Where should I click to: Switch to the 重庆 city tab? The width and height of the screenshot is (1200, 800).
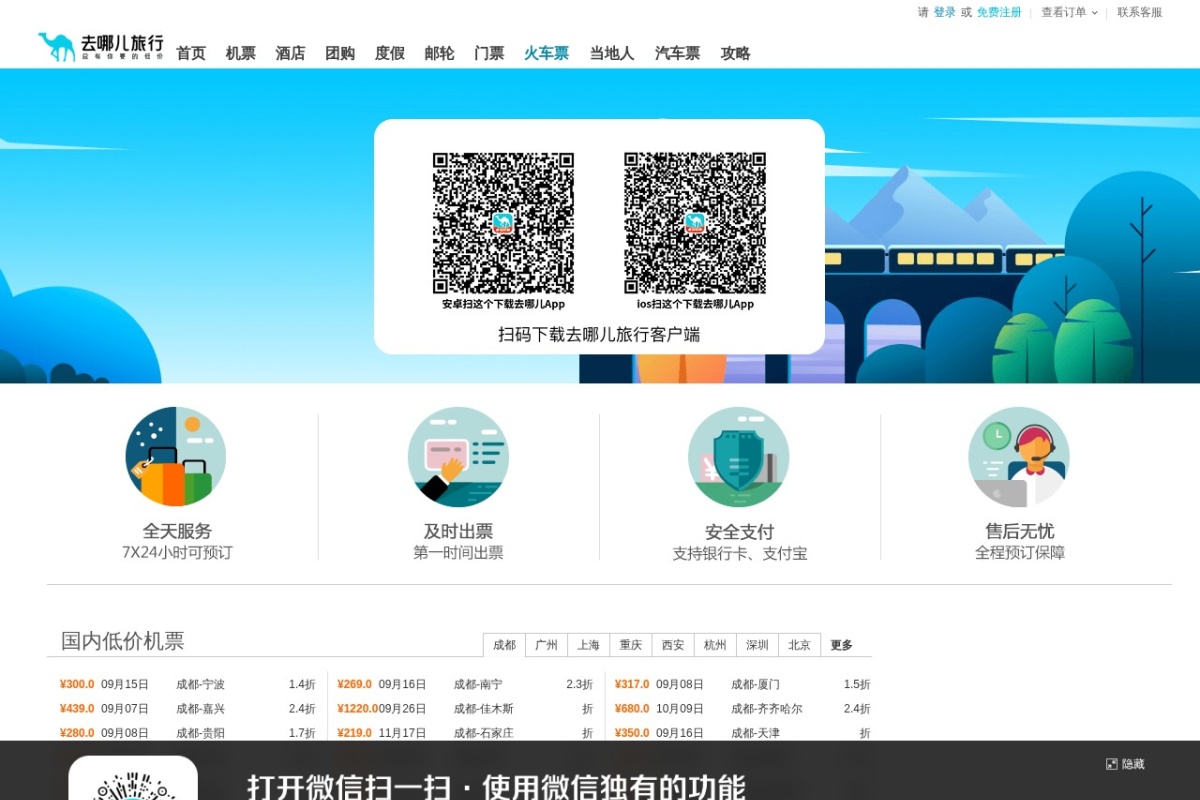point(630,645)
